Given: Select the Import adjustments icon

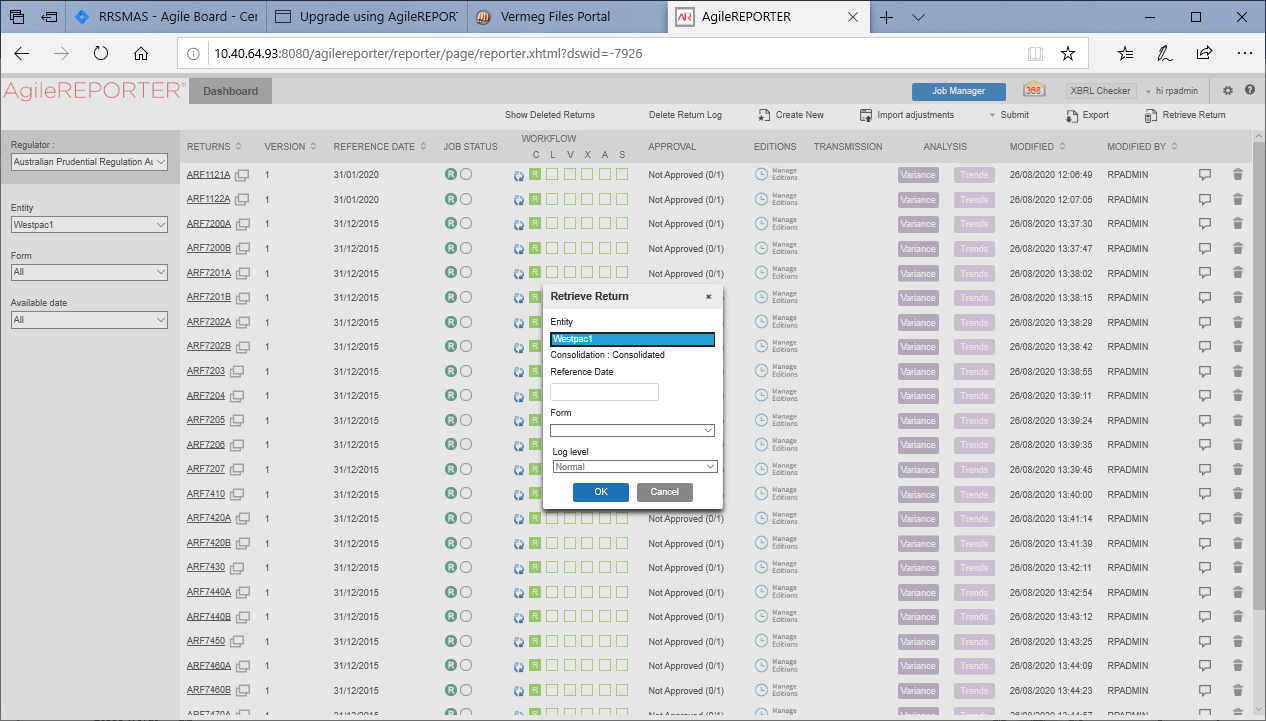Looking at the screenshot, I should pyautogui.click(x=865, y=114).
